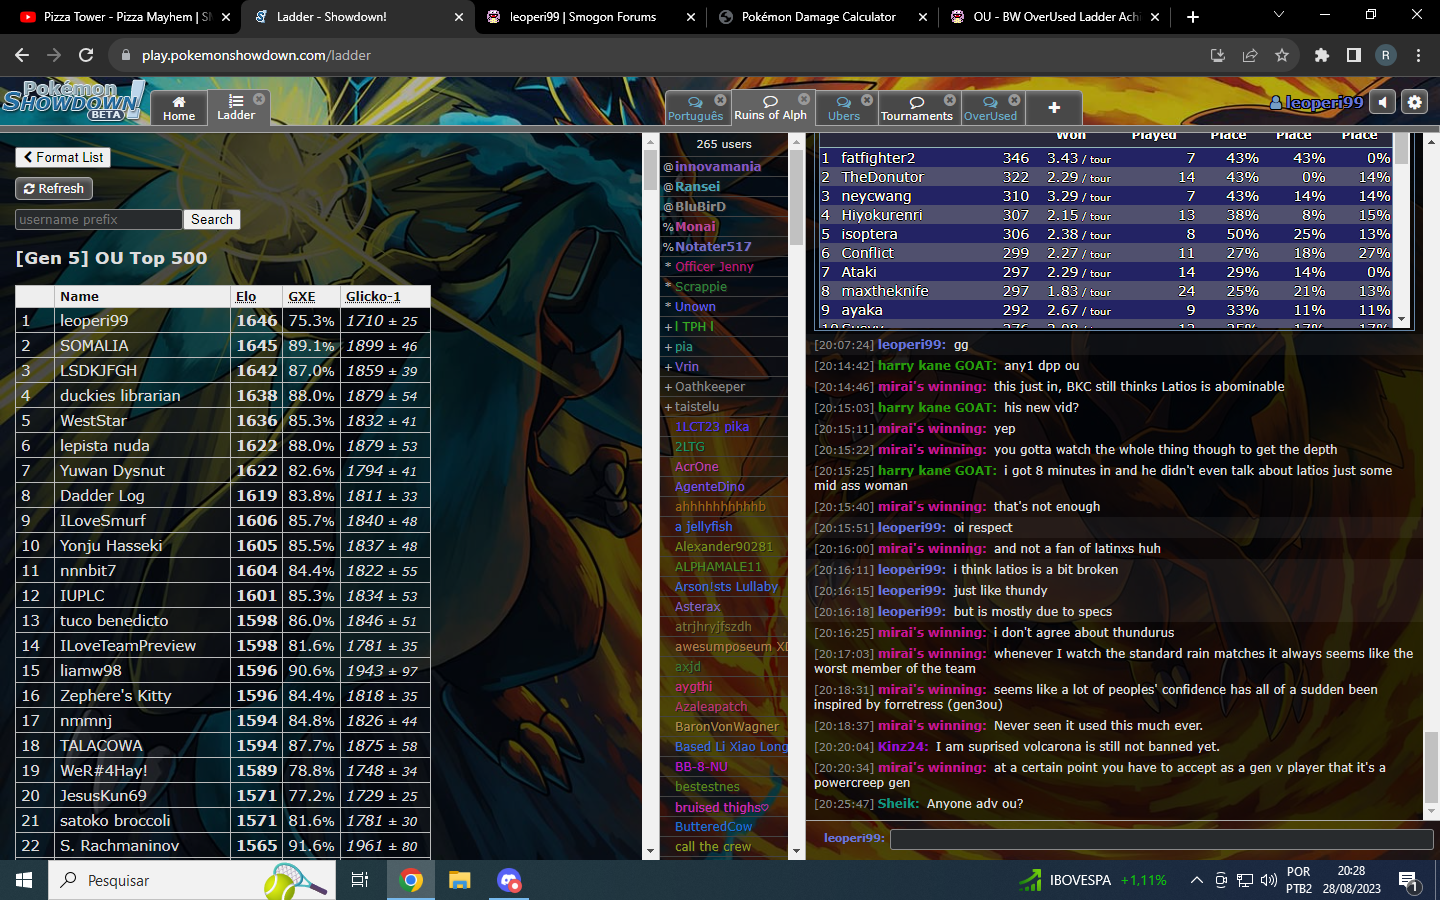Image resolution: width=1440 pixels, height=900 pixels.
Task: Click Kinz24 username in chat
Action: coord(903,746)
